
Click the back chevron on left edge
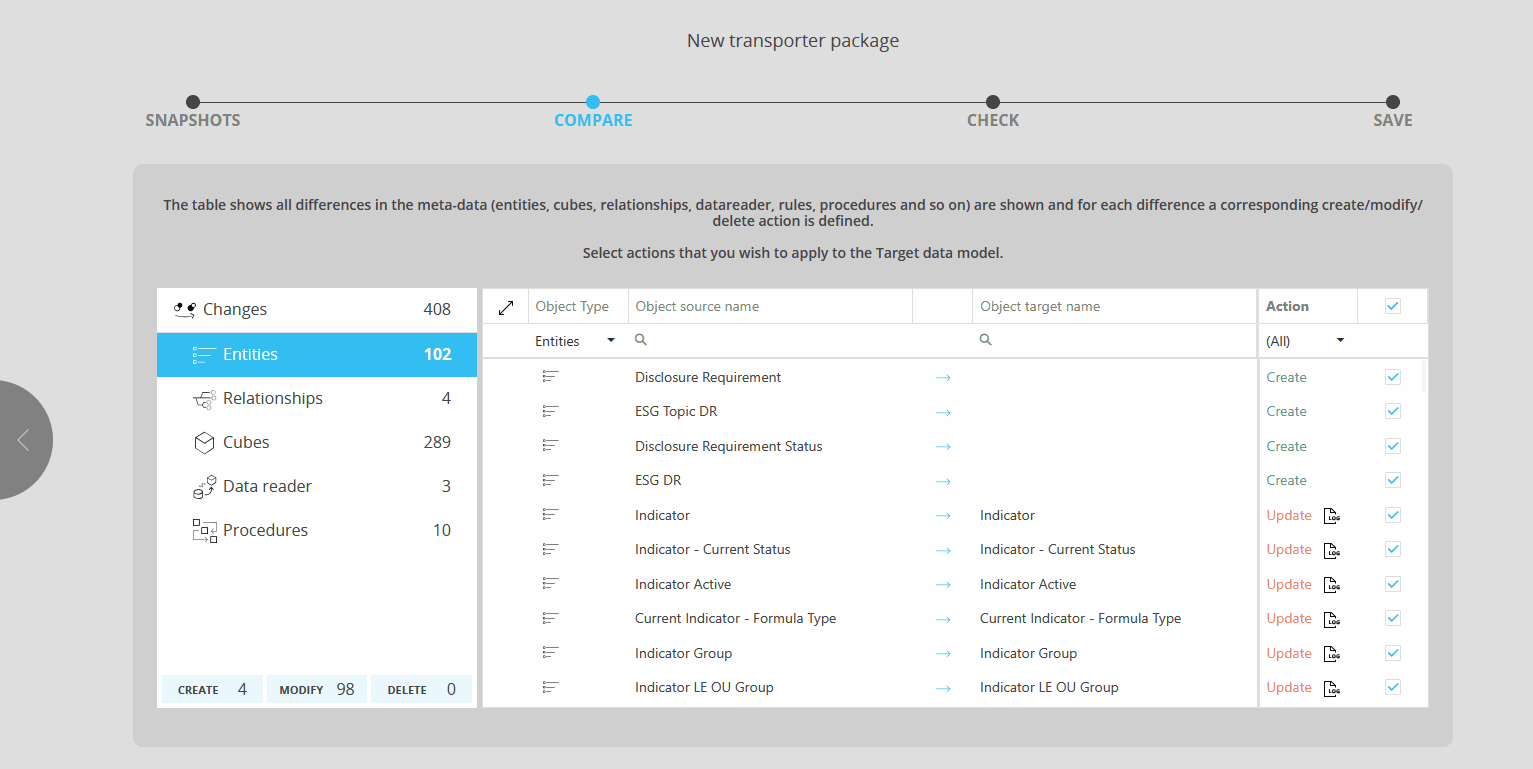[x=23, y=440]
